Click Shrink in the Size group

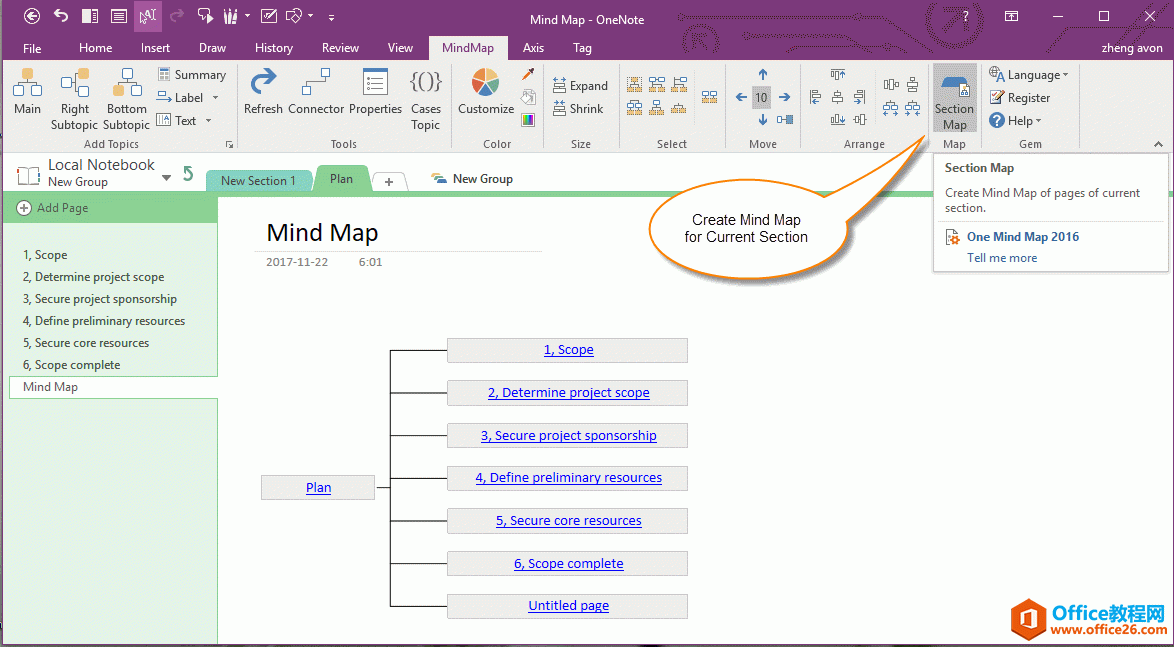click(x=579, y=107)
